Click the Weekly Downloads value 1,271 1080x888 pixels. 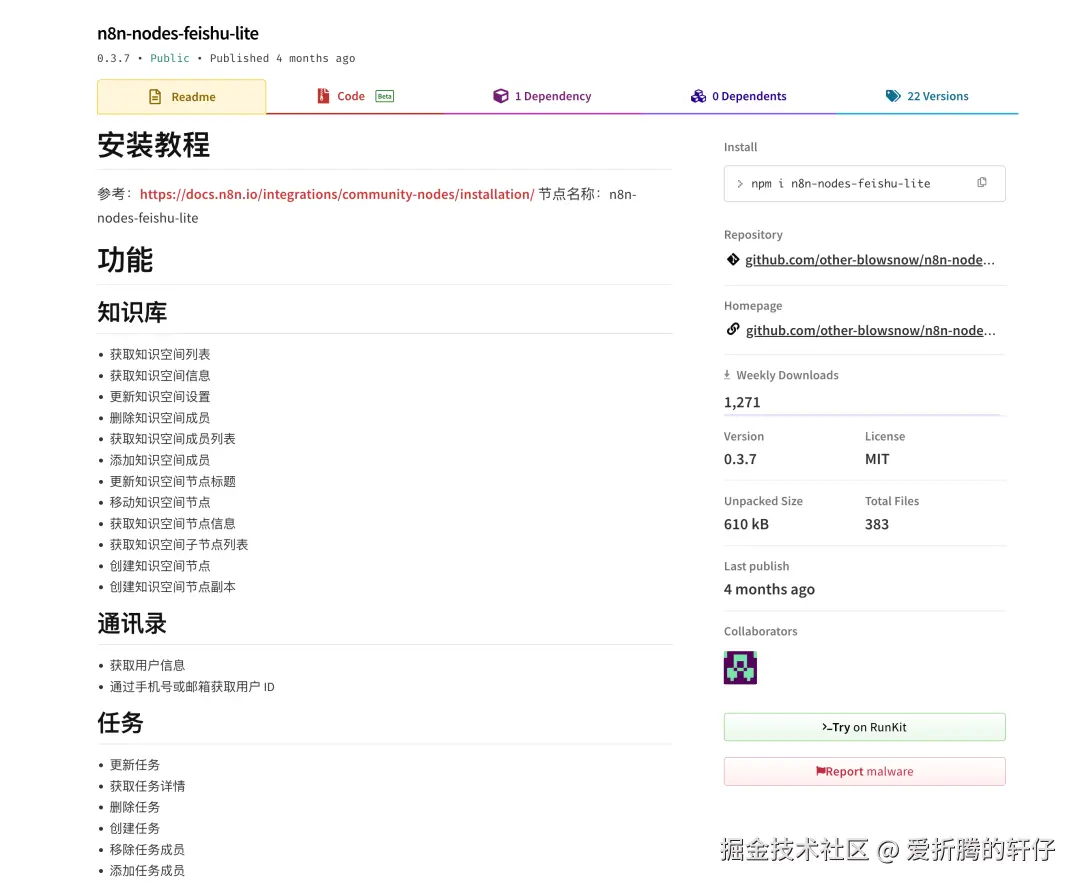[x=742, y=402]
